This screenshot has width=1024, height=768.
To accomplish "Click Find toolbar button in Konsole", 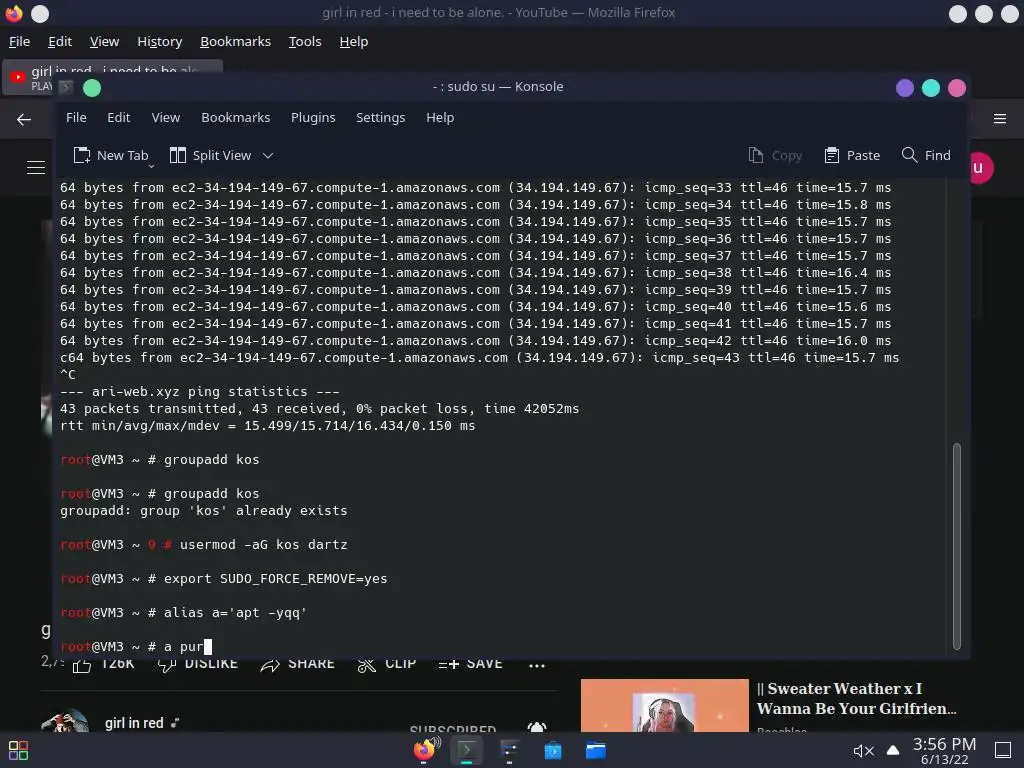I will [926, 155].
